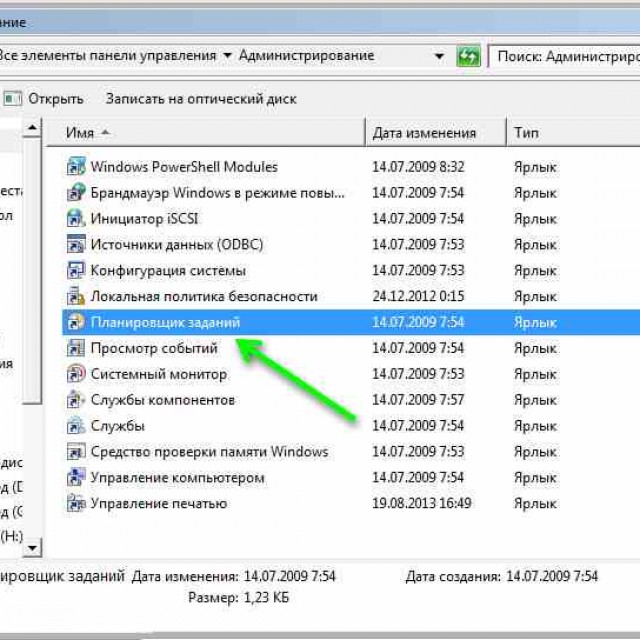The width and height of the screenshot is (640, 640).
Task: Click the Размер: 1,23 КБ detail
Action: [238, 598]
